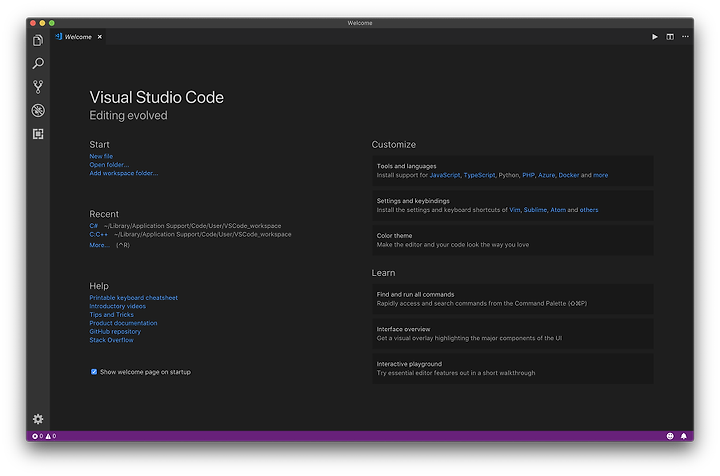The height and width of the screenshot is (476, 720).
Task: Close the Welcome tab
Action: 100,37
